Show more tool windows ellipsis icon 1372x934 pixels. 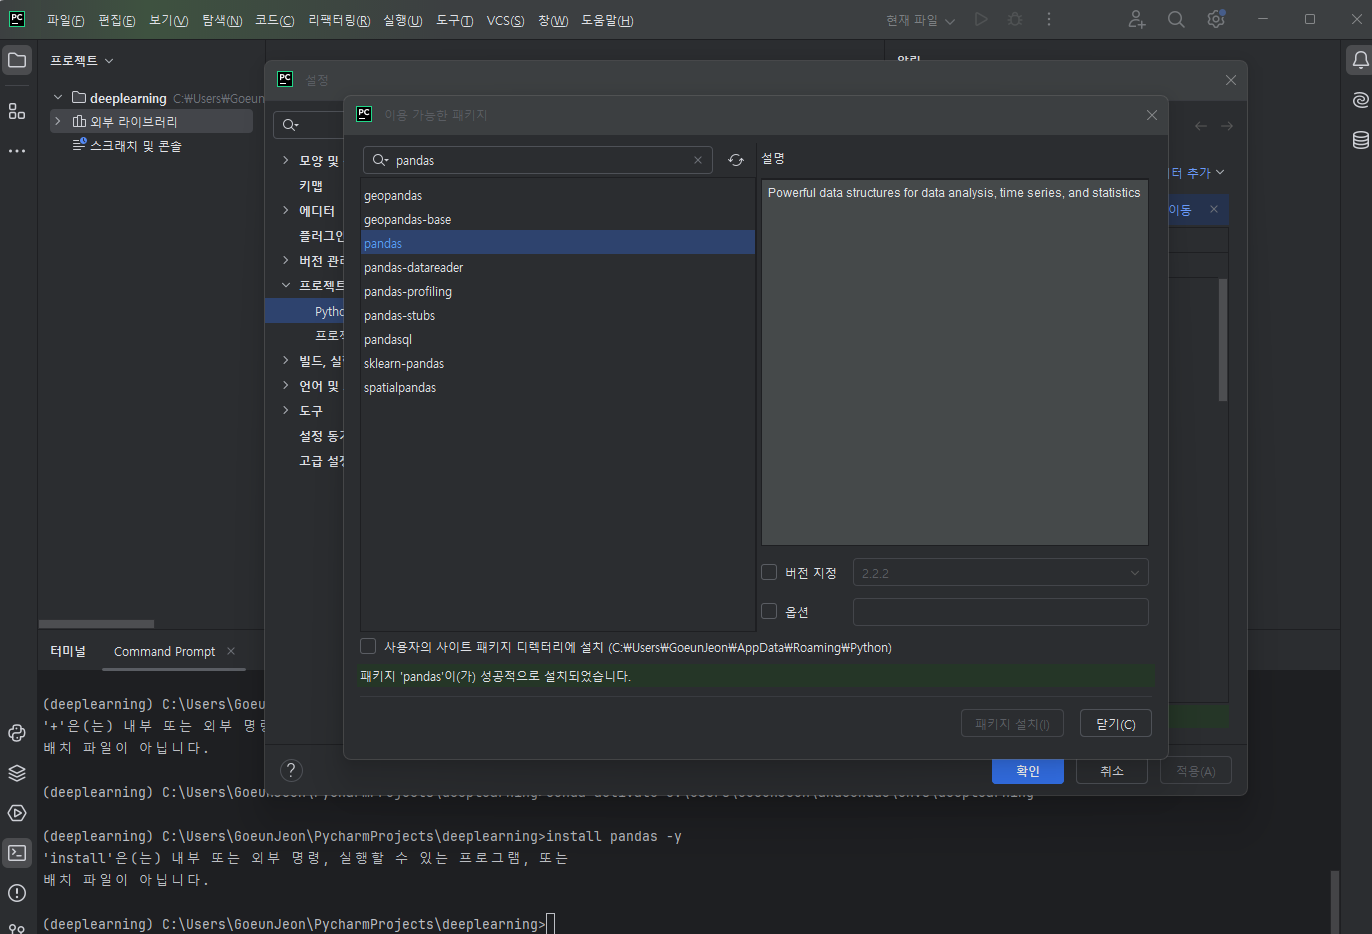(x=17, y=151)
